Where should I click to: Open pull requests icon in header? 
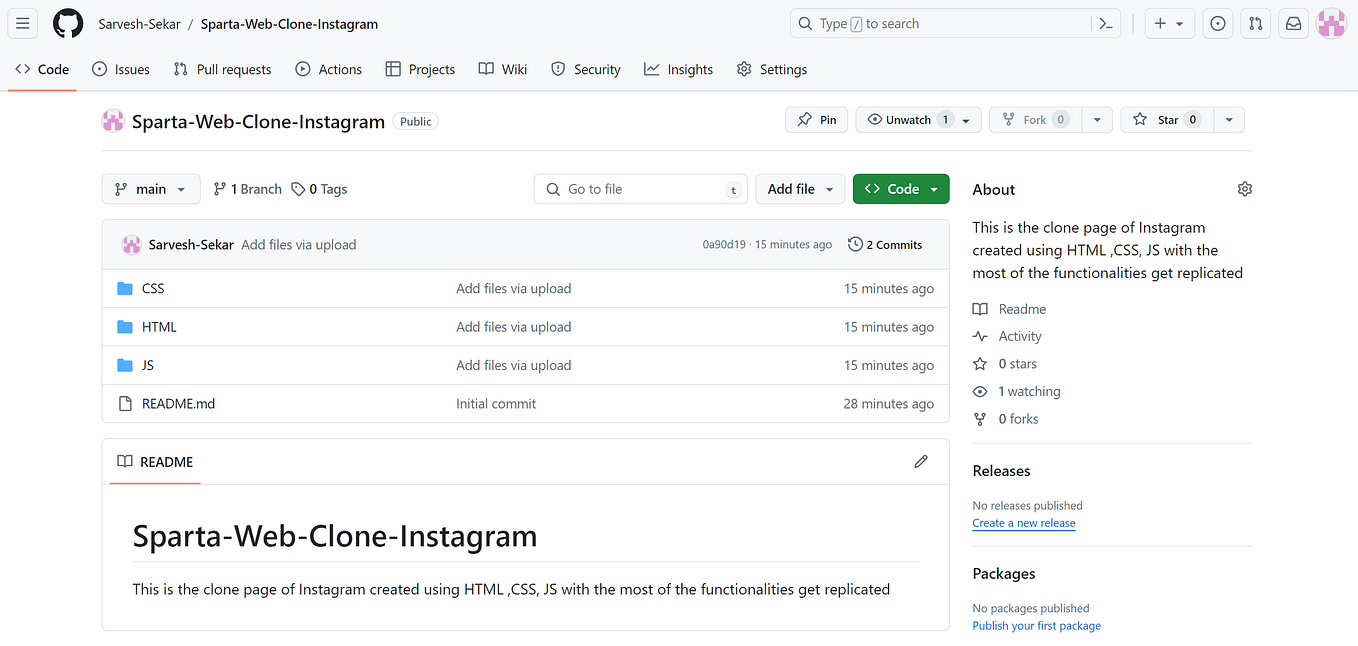(1256, 24)
